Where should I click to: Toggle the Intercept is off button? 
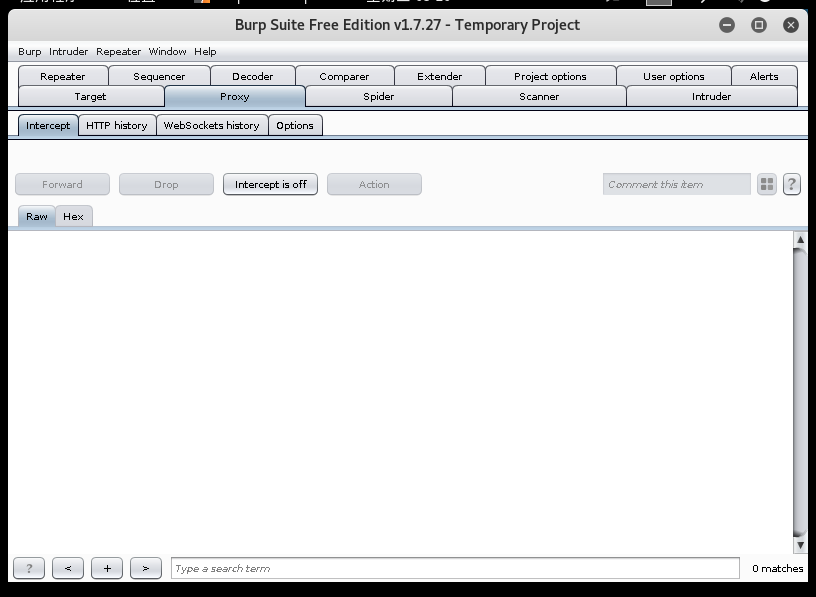(x=271, y=184)
